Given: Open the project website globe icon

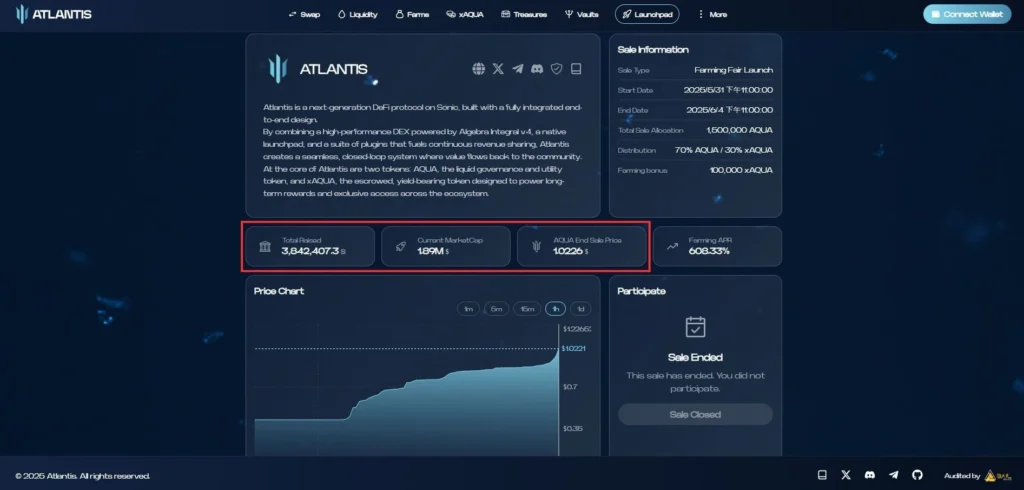Looking at the screenshot, I should tap(479, 69).
